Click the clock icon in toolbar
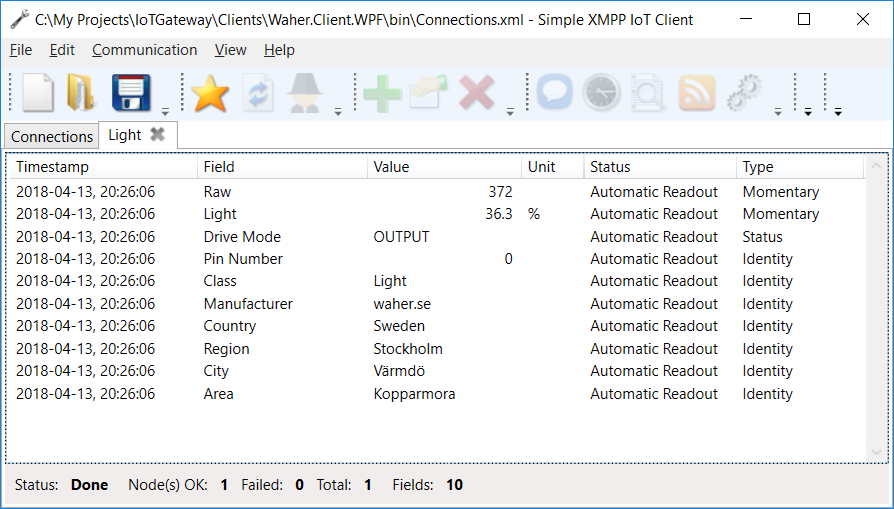Image resolution: width=894 pixels, height=509 pixels. [x=602, y=93]
